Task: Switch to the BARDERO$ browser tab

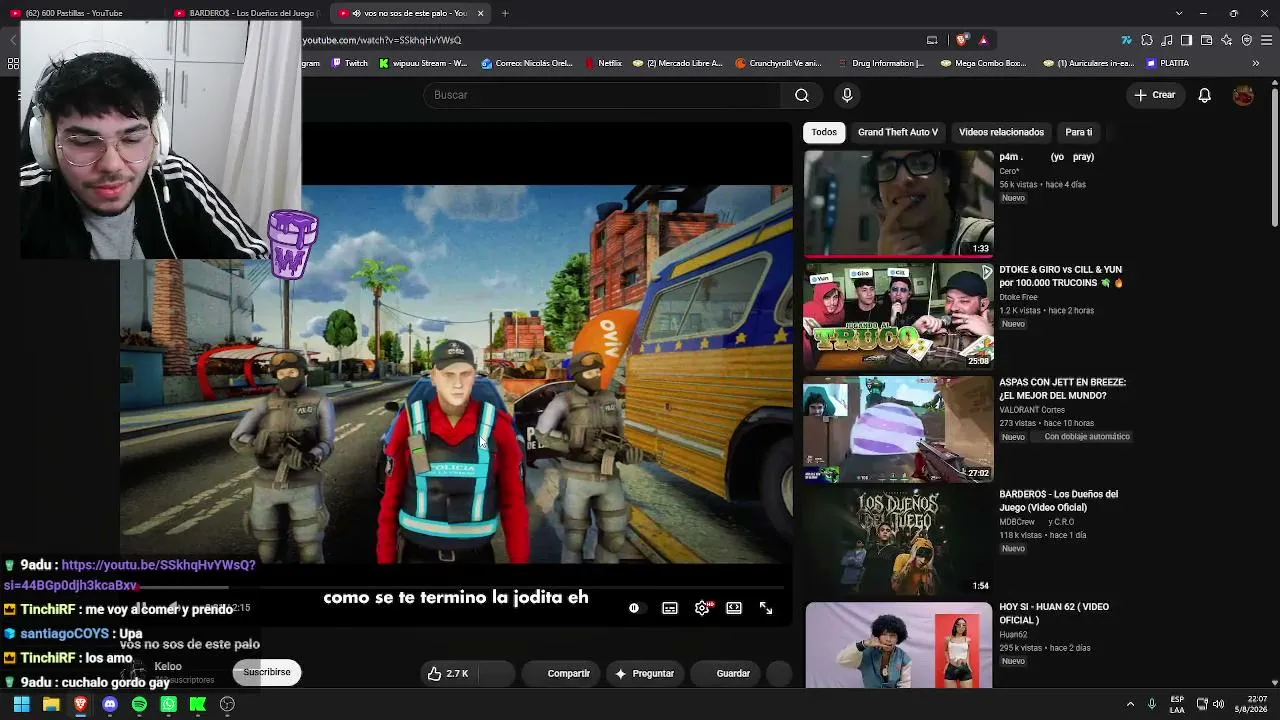Action: point(246,13)
